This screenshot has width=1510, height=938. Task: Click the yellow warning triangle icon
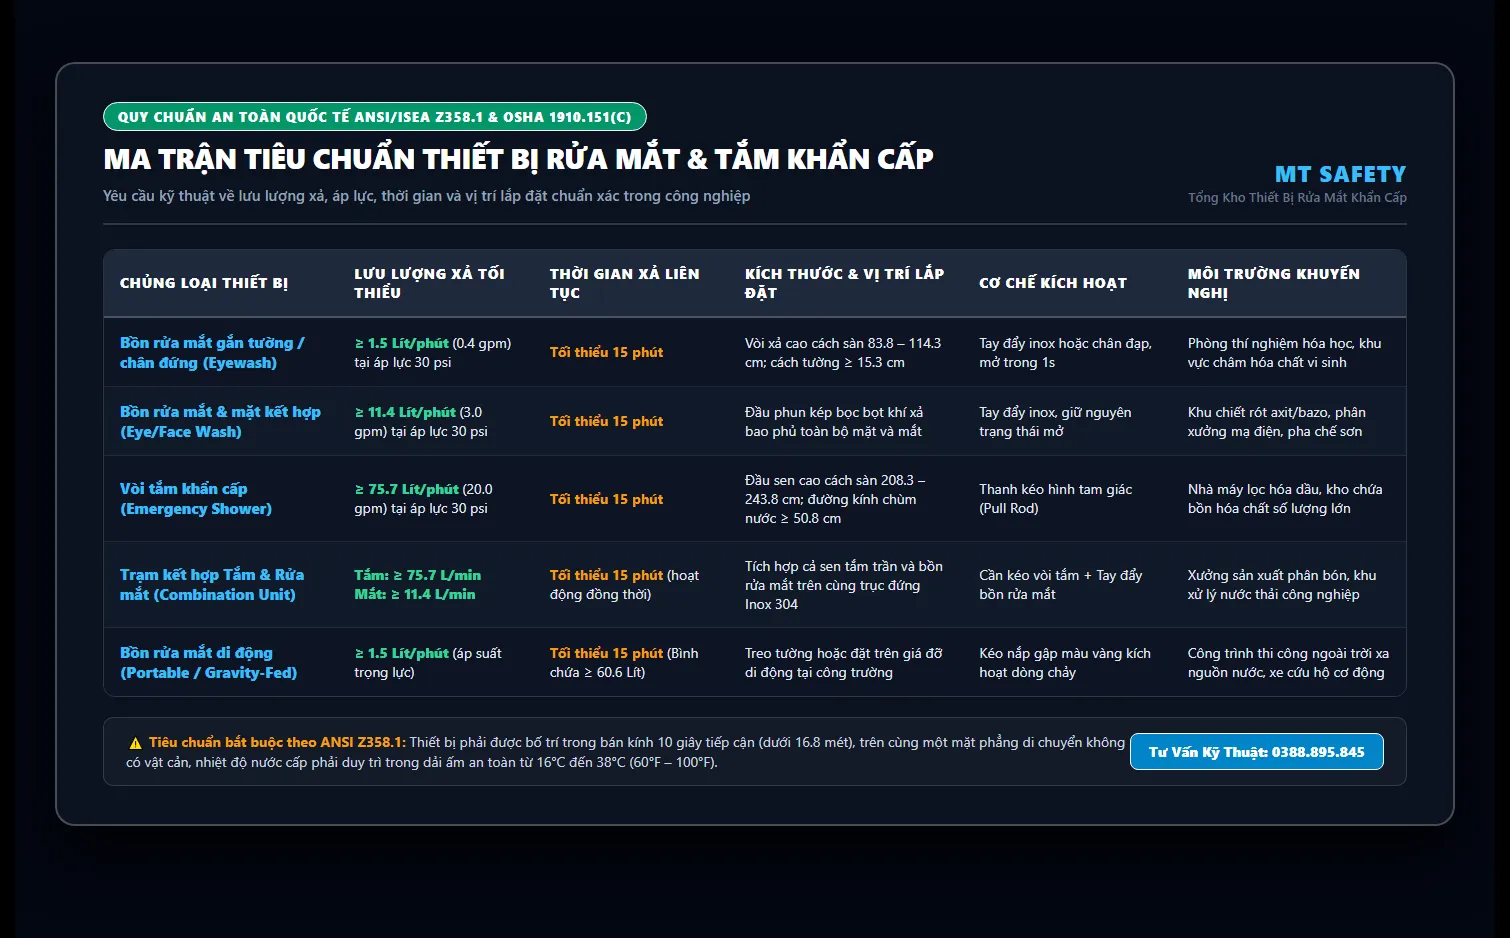click(x=135, y=743)
